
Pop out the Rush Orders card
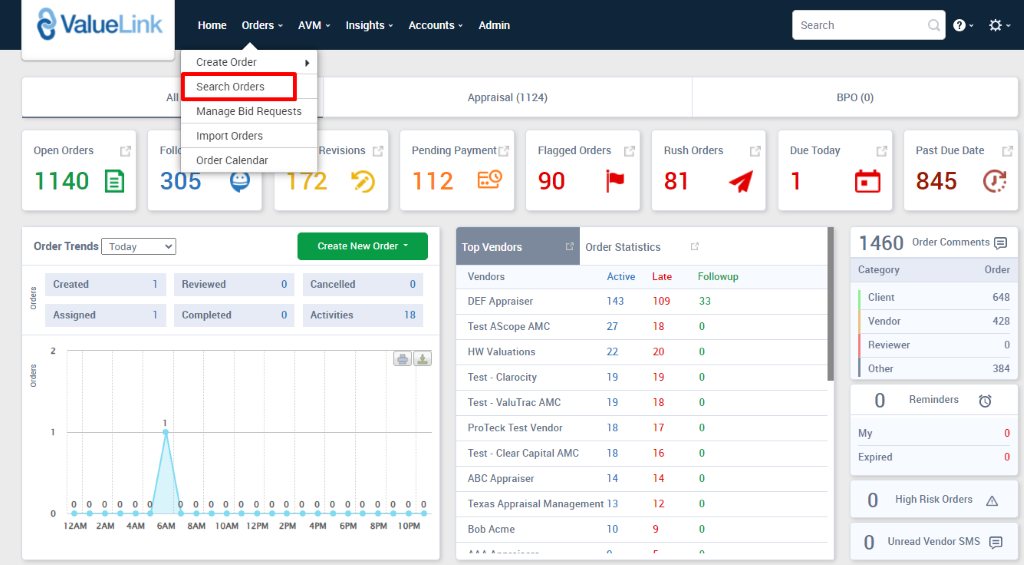click(x=755, y=152)
